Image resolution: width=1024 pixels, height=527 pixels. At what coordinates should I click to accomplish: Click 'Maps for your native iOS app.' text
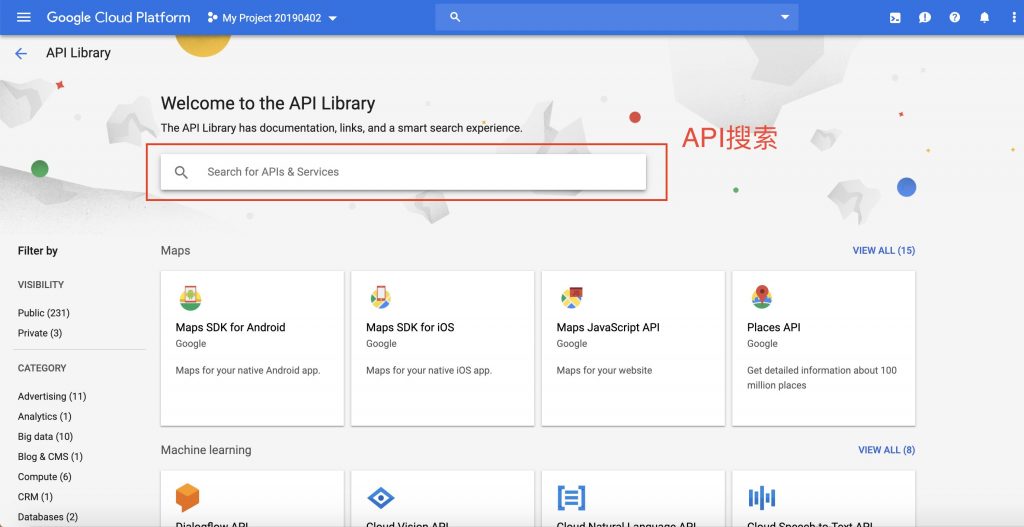pos(429,370)
